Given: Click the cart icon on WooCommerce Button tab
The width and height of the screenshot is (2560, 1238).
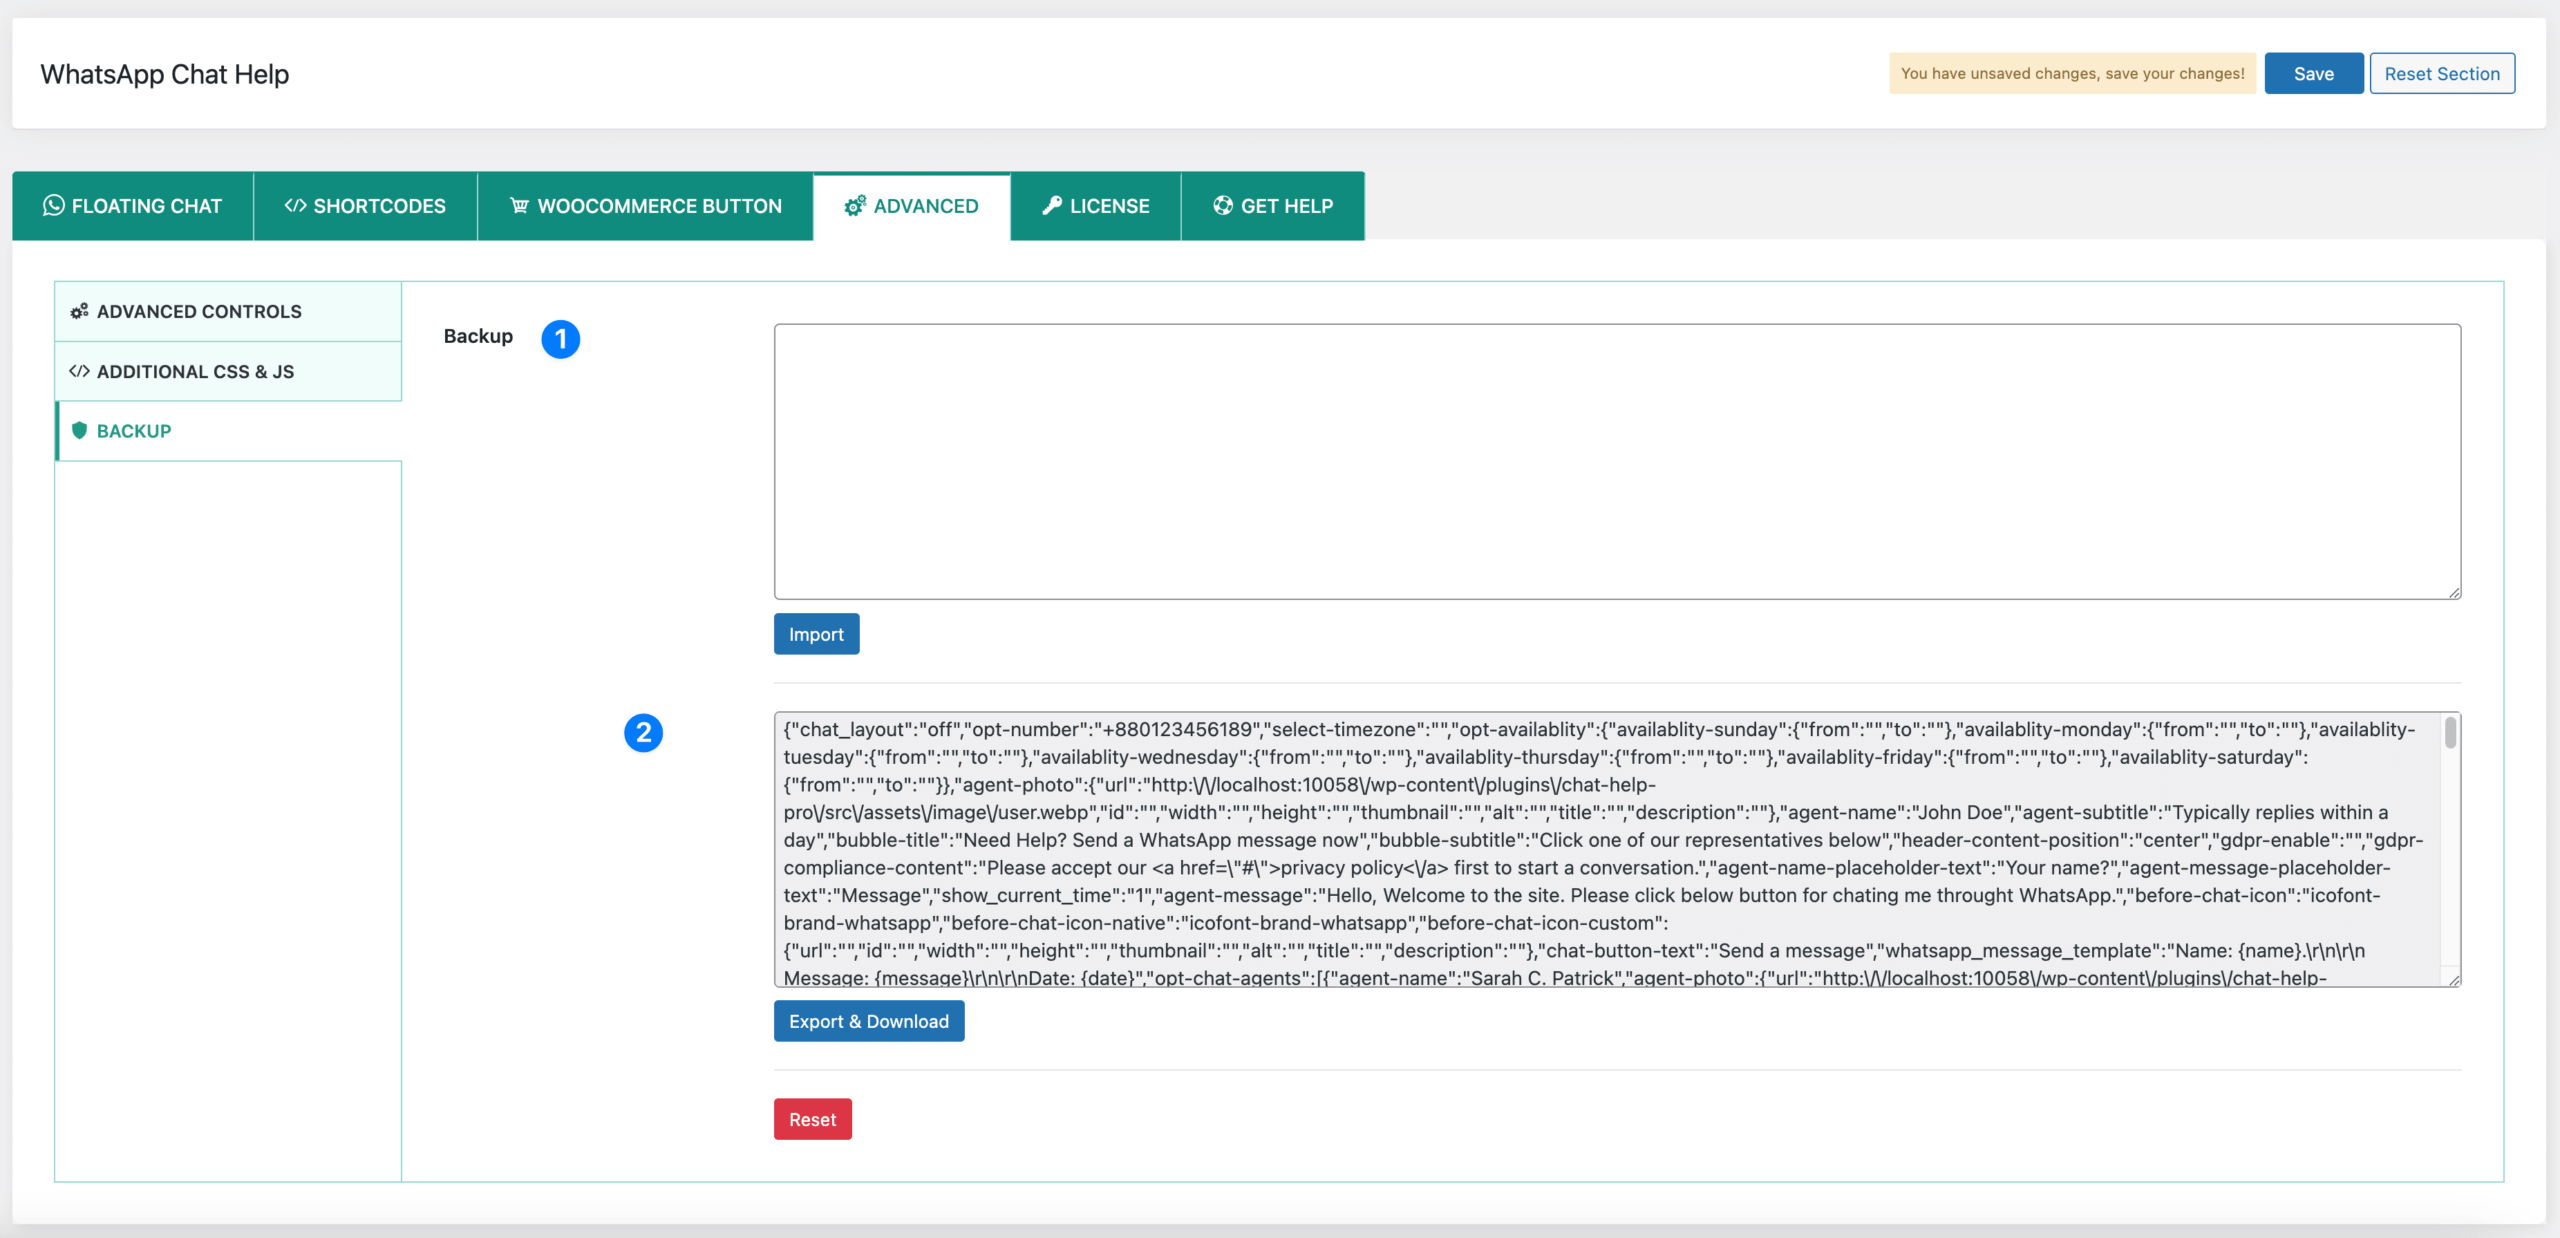Looking at the screenshot, I should [x=520, y=206].
